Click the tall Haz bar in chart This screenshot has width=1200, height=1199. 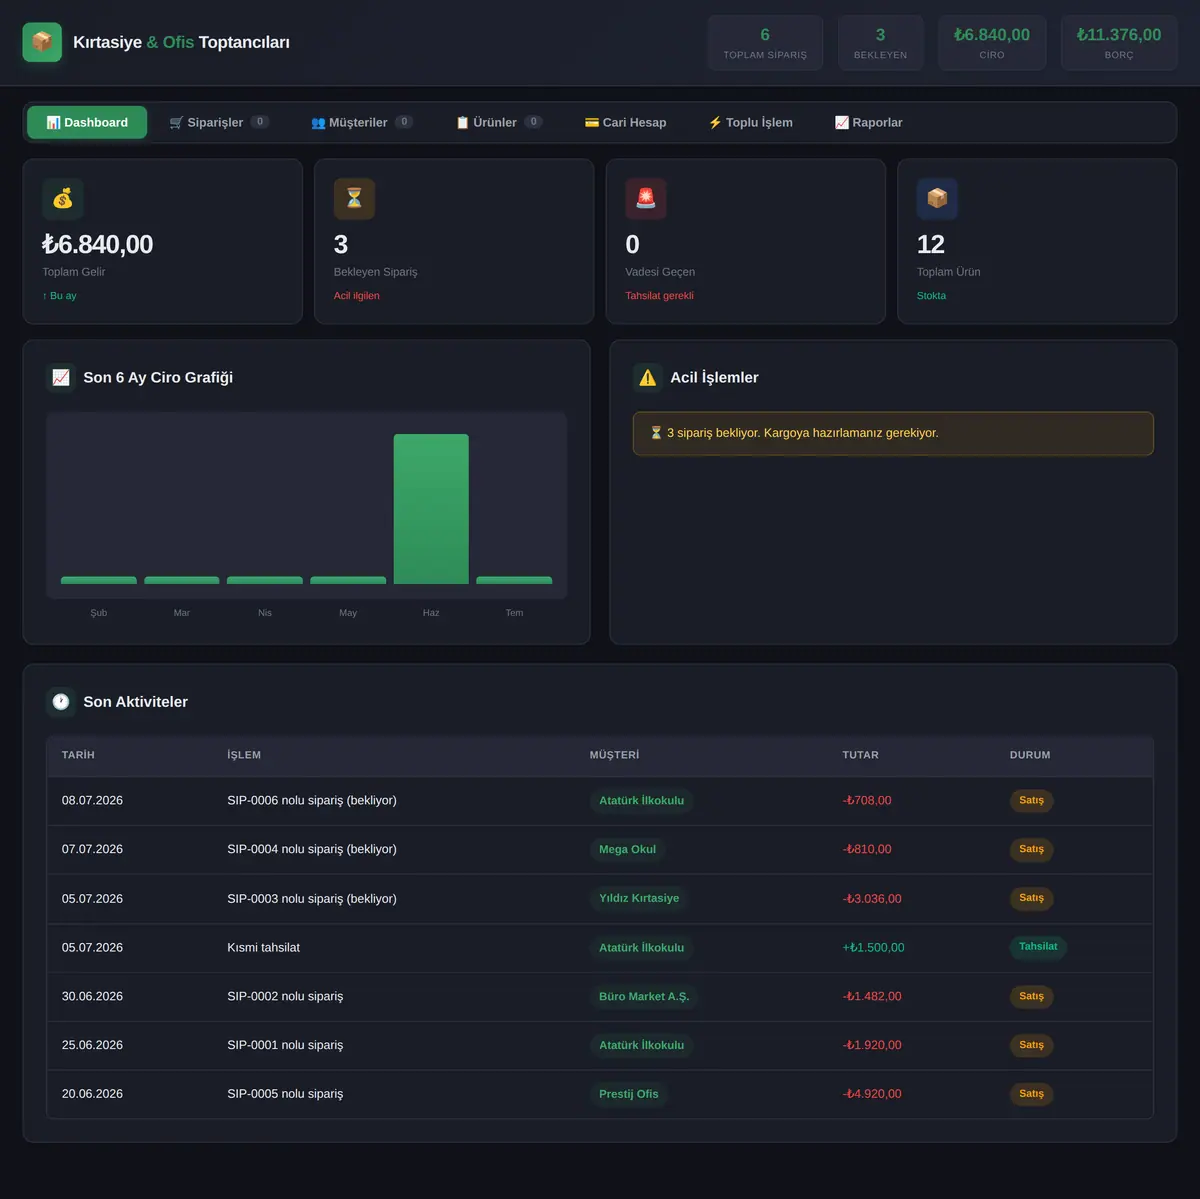point(431,509)
